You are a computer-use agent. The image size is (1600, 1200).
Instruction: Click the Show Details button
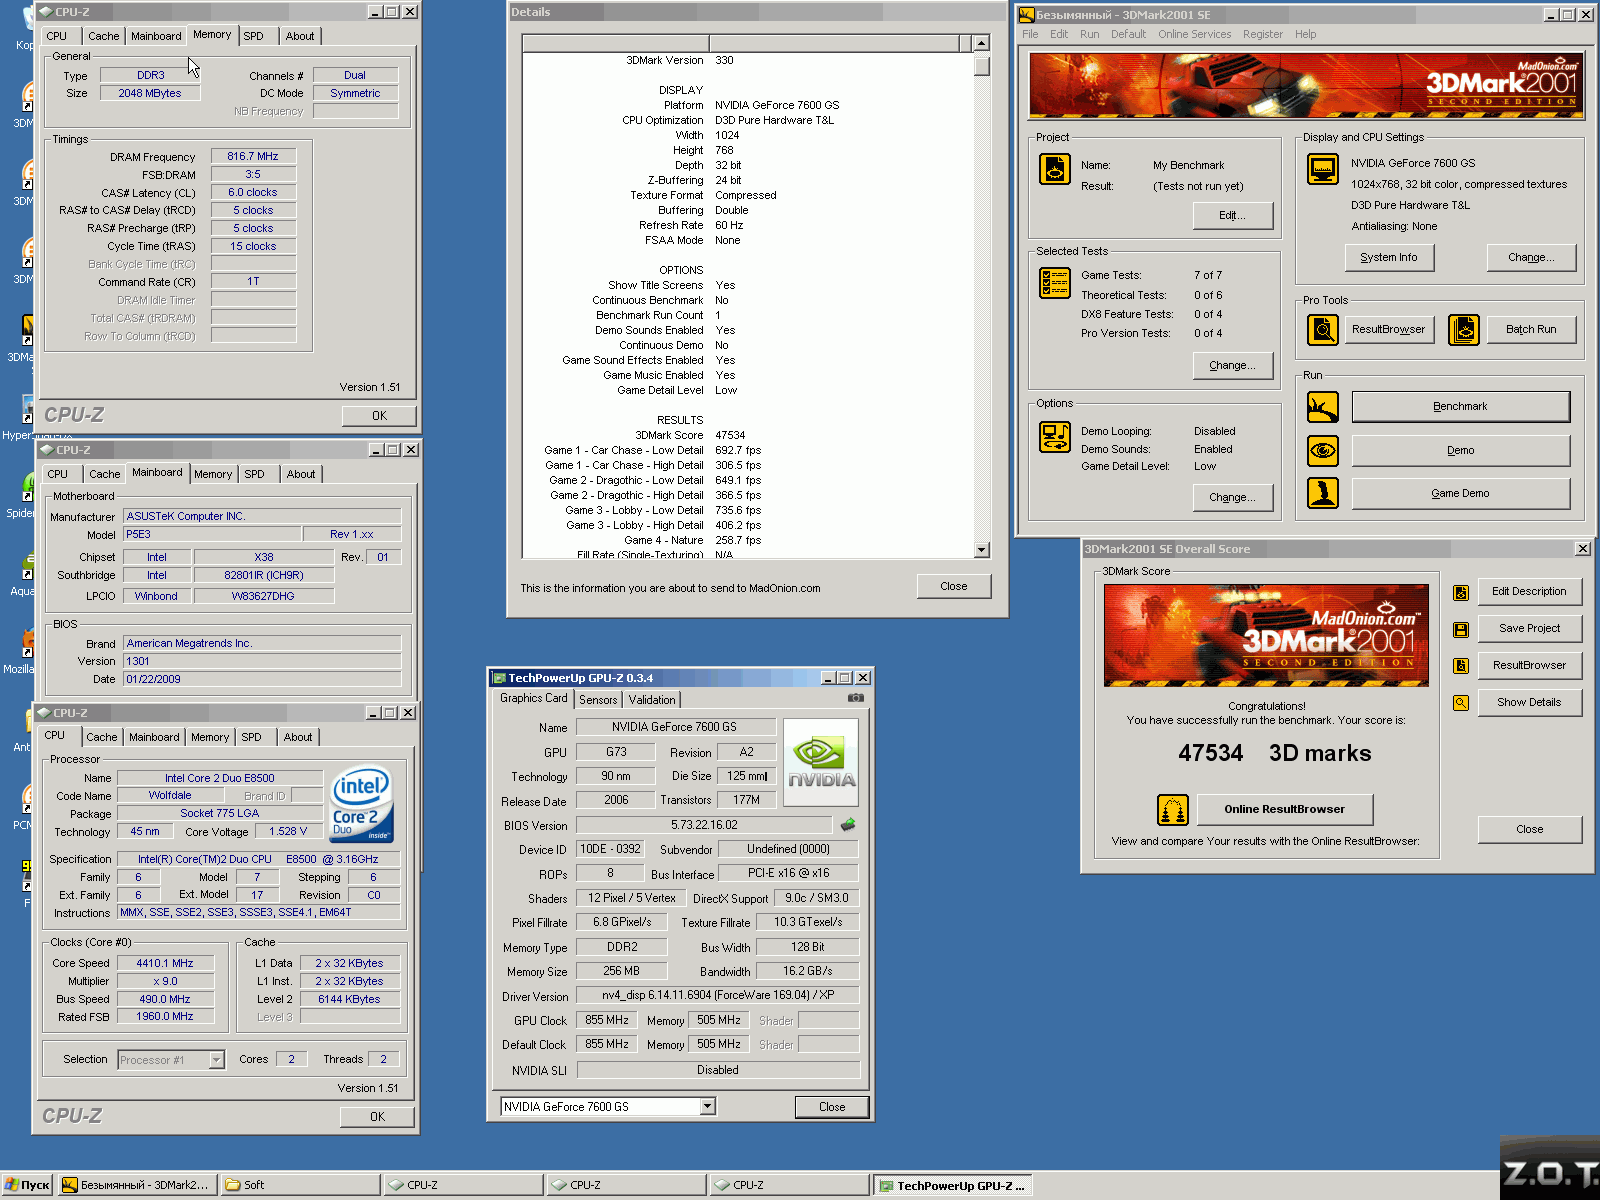pos(1529,702)
